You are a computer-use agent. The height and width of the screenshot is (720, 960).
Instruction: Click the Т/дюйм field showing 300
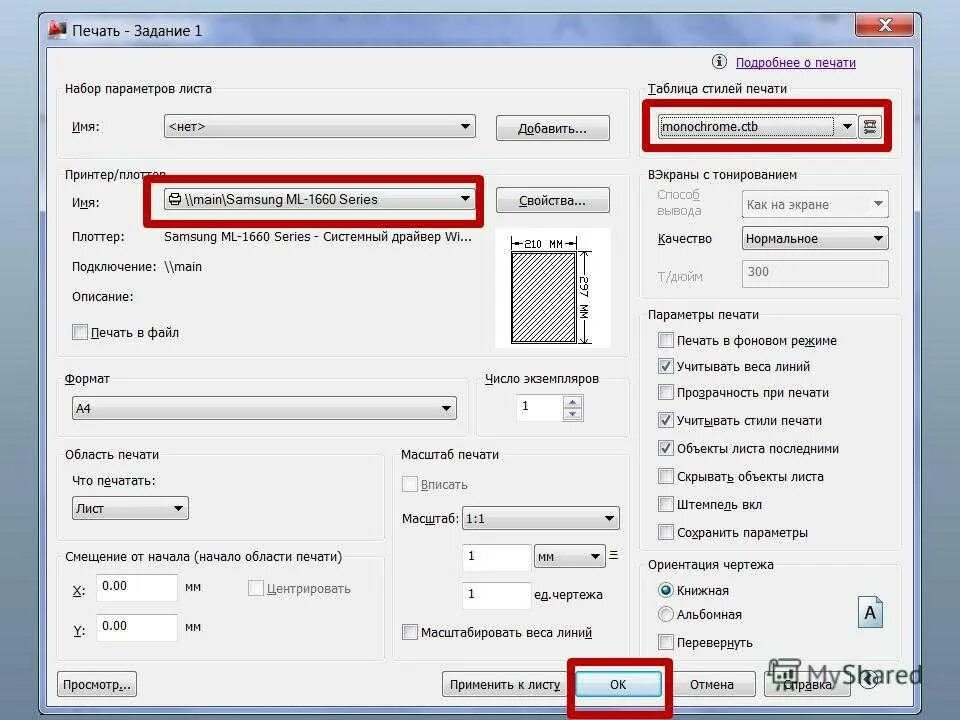(815, 272)
